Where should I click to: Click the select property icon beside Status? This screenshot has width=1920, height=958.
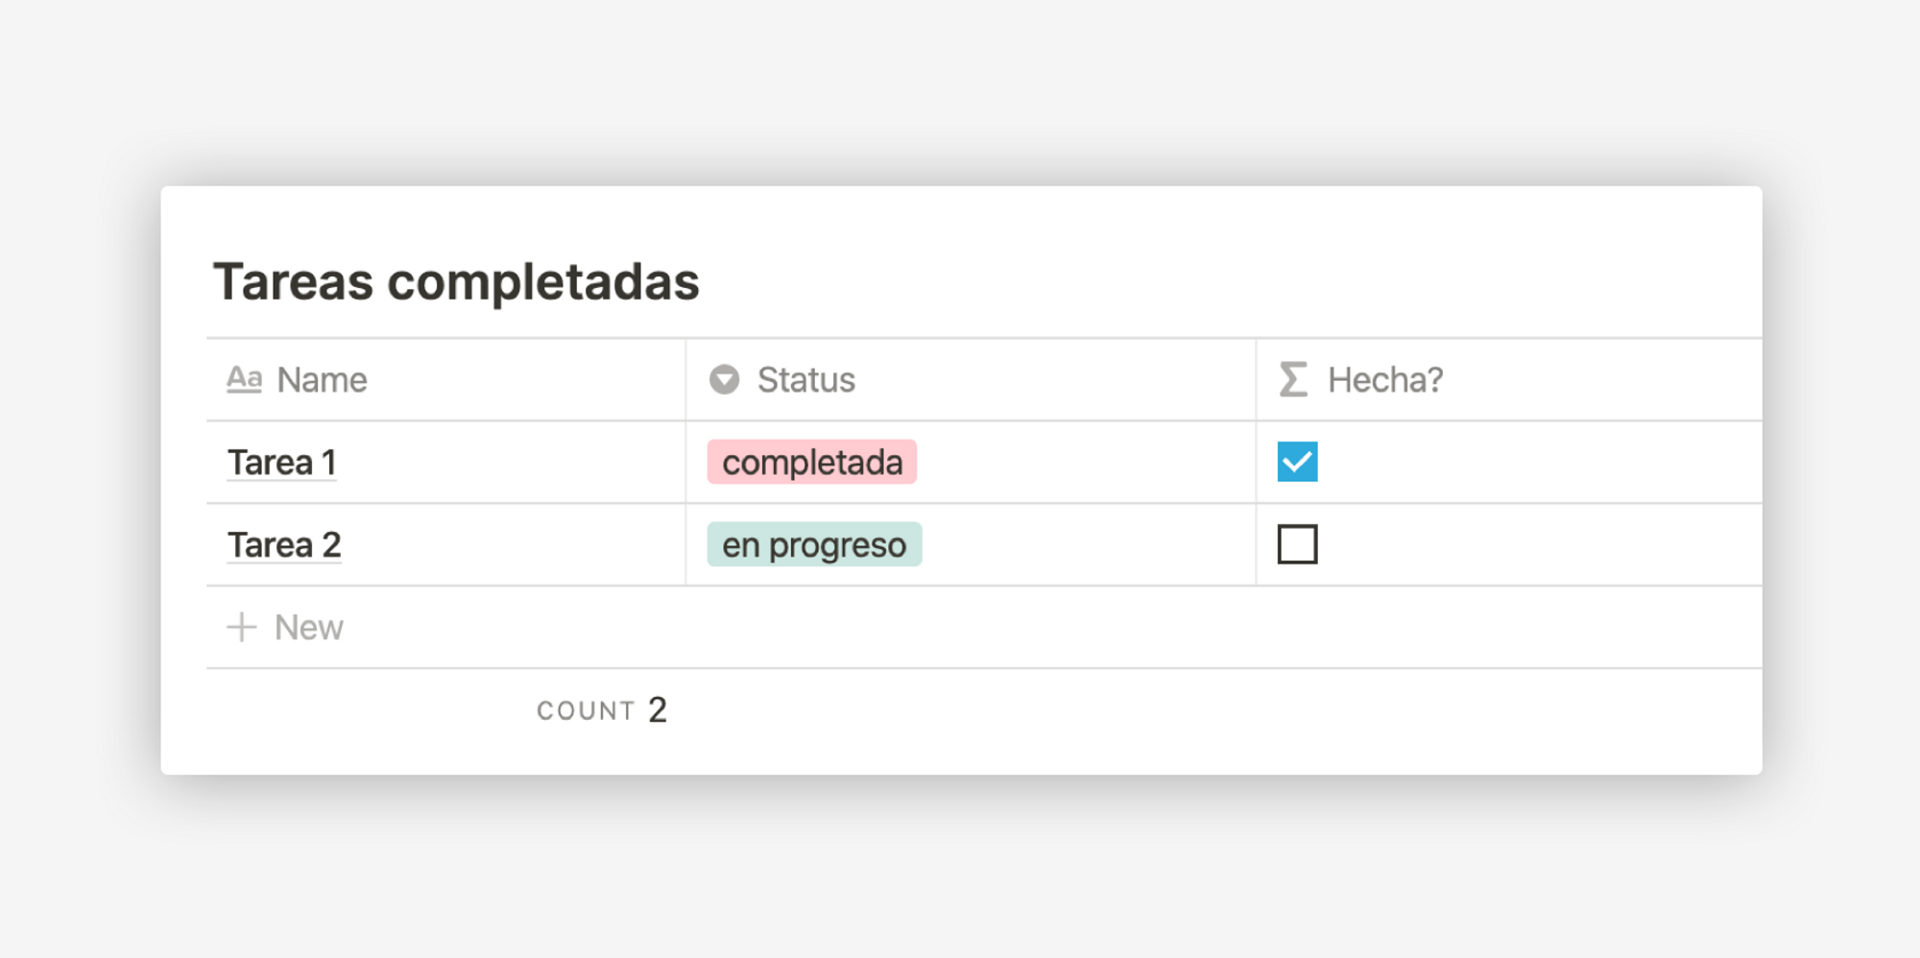(723, 379)
